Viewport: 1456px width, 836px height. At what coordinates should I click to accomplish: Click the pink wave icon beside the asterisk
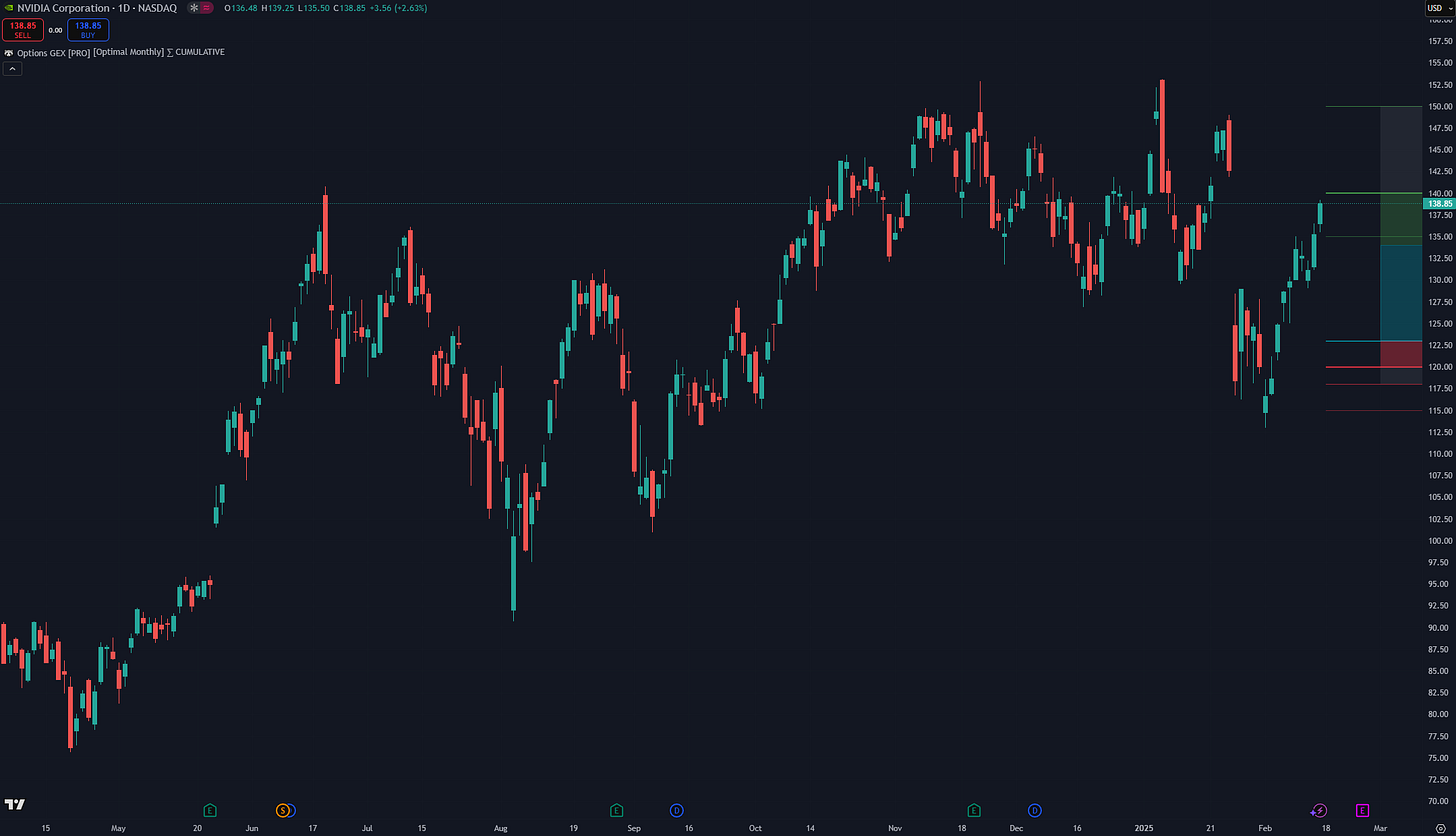(x=207, y=8)
